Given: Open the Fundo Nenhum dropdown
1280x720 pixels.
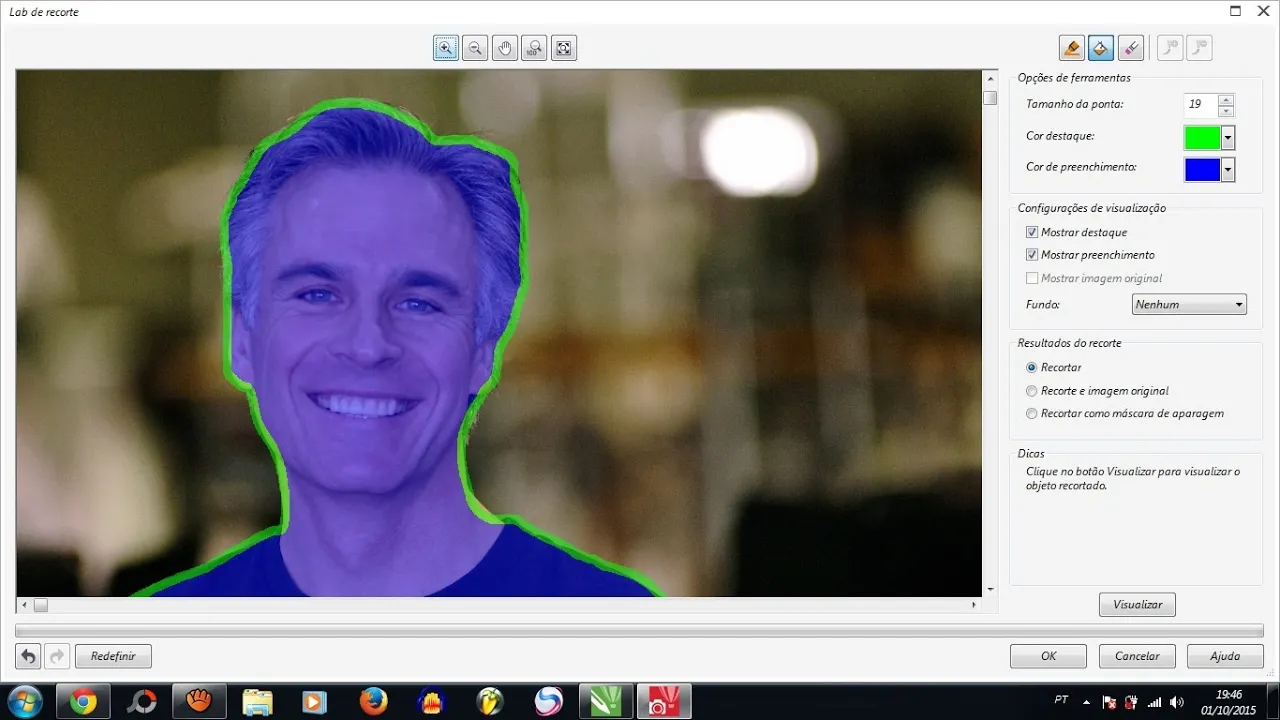Looking at the screenshot, I should tap(1189, 304).
